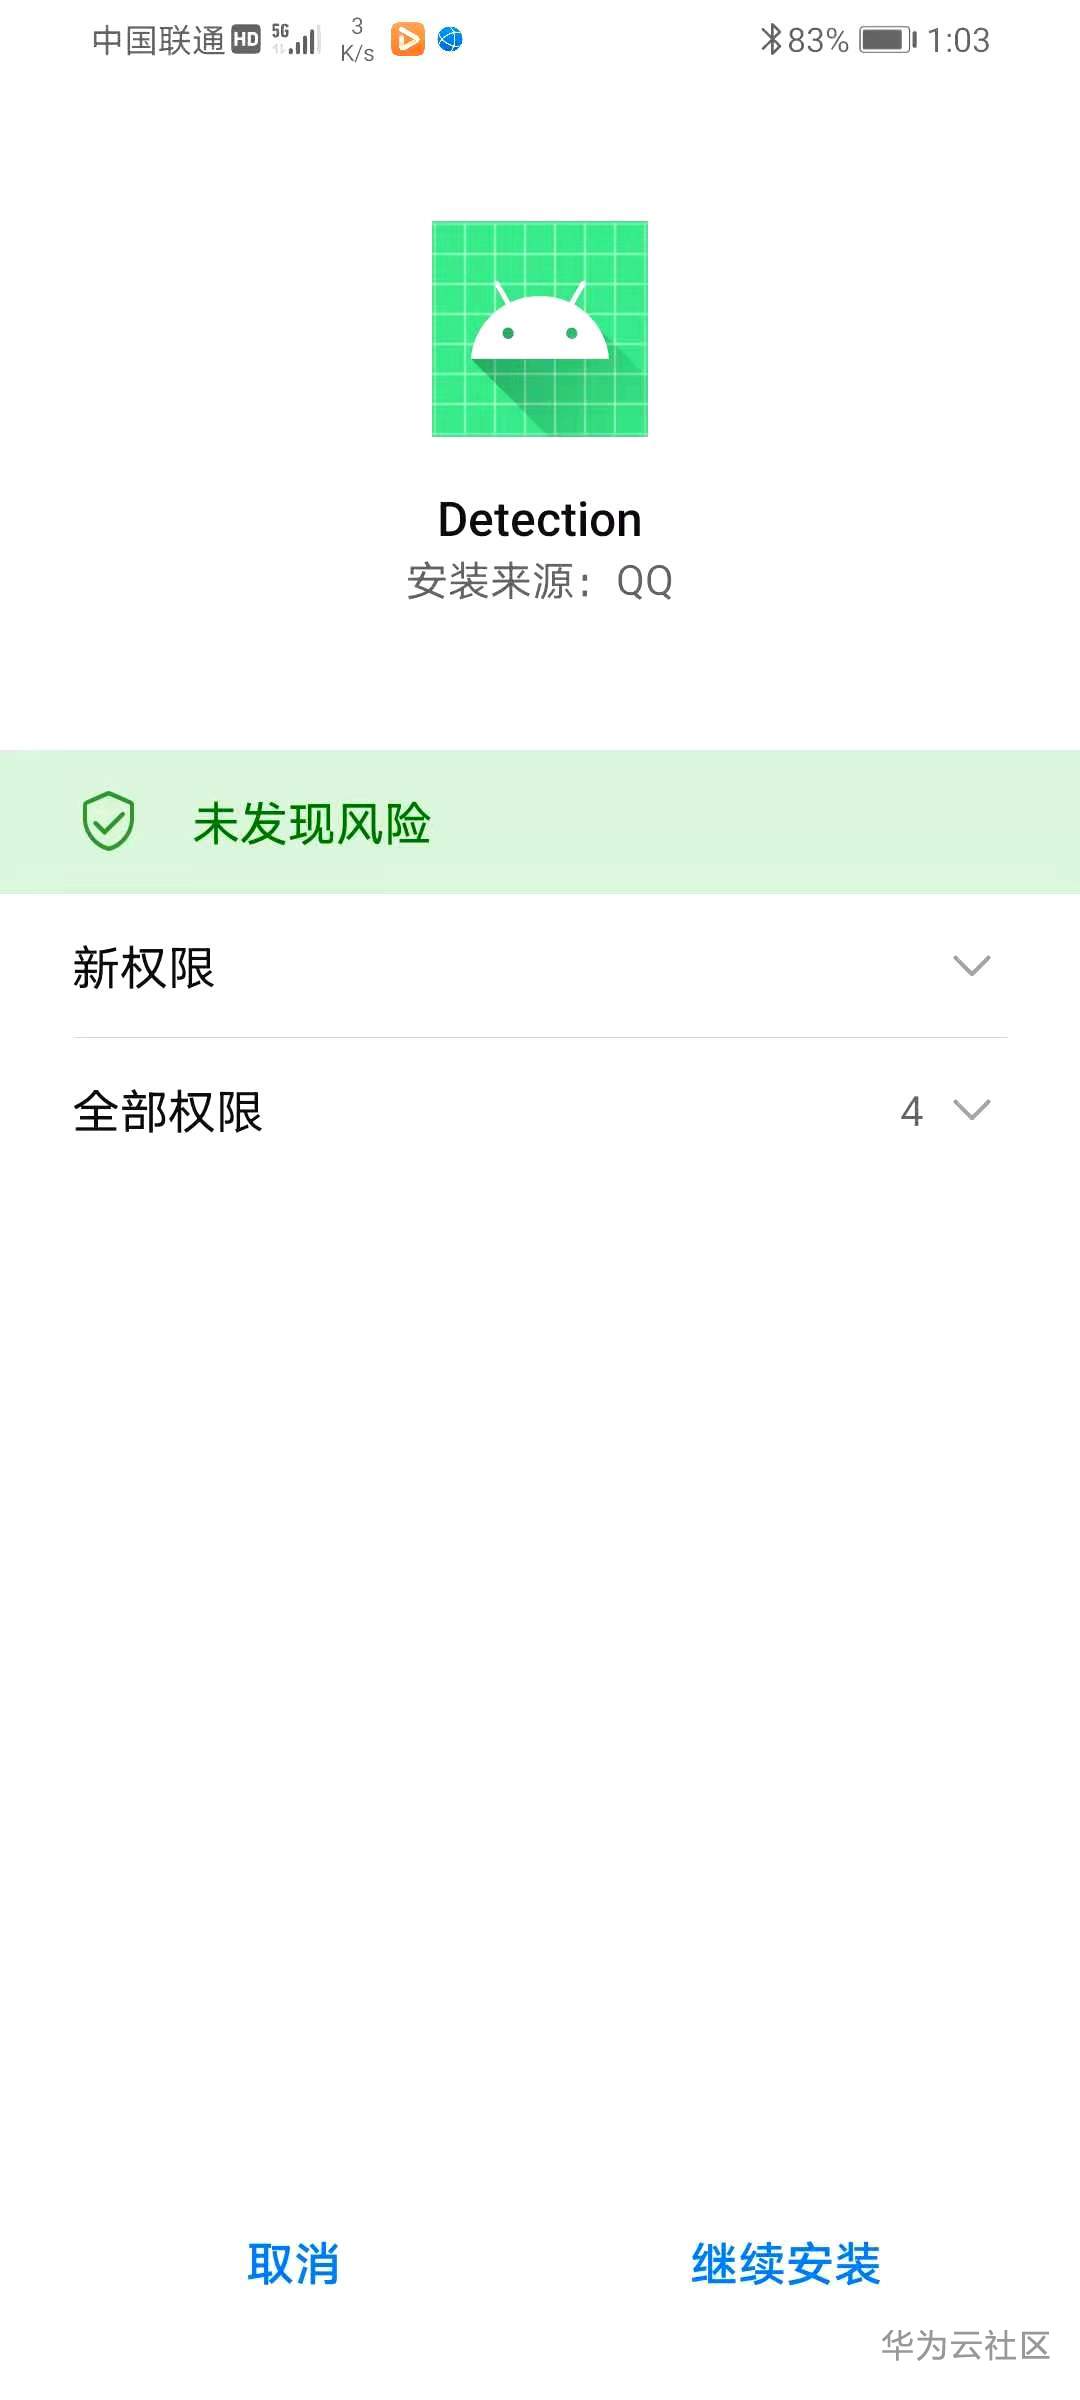Tap the 5G signal strength icon

tap(296, 39)
